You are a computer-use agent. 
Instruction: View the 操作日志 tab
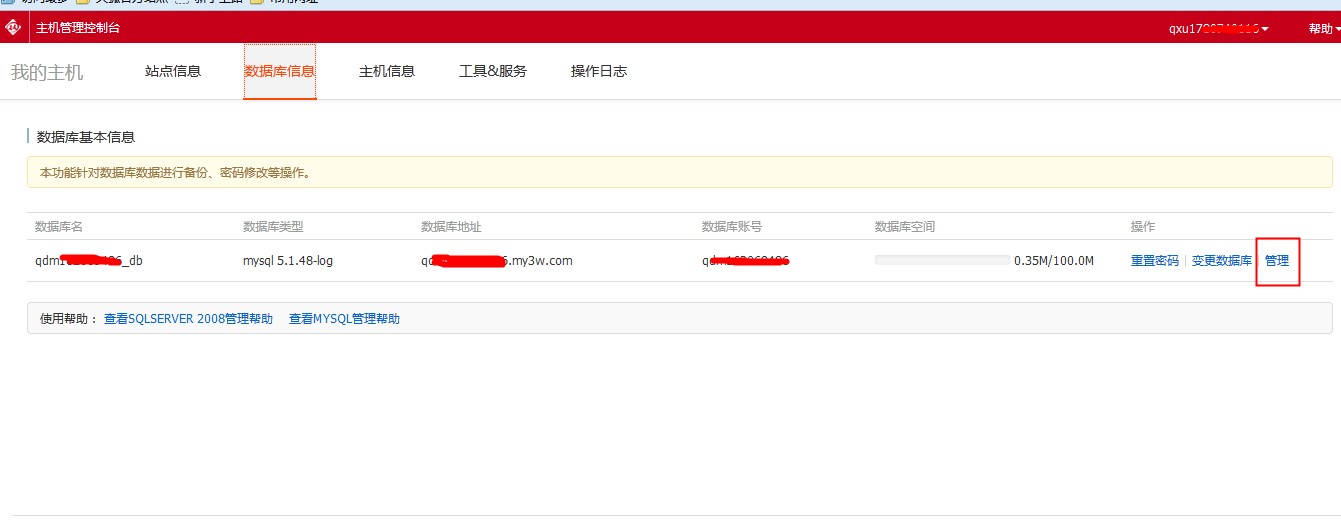[x=599, y=71]
